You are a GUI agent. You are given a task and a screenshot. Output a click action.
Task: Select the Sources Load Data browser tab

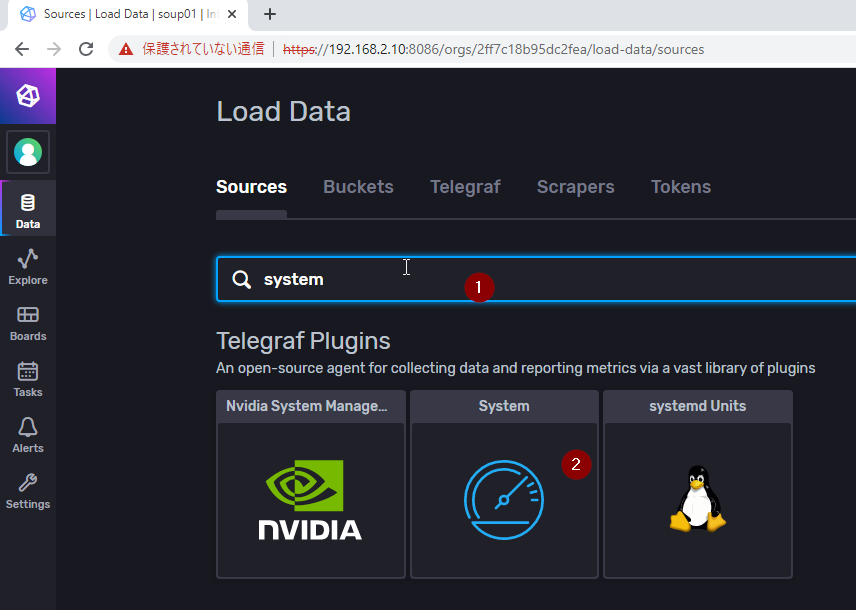point(128,15)
